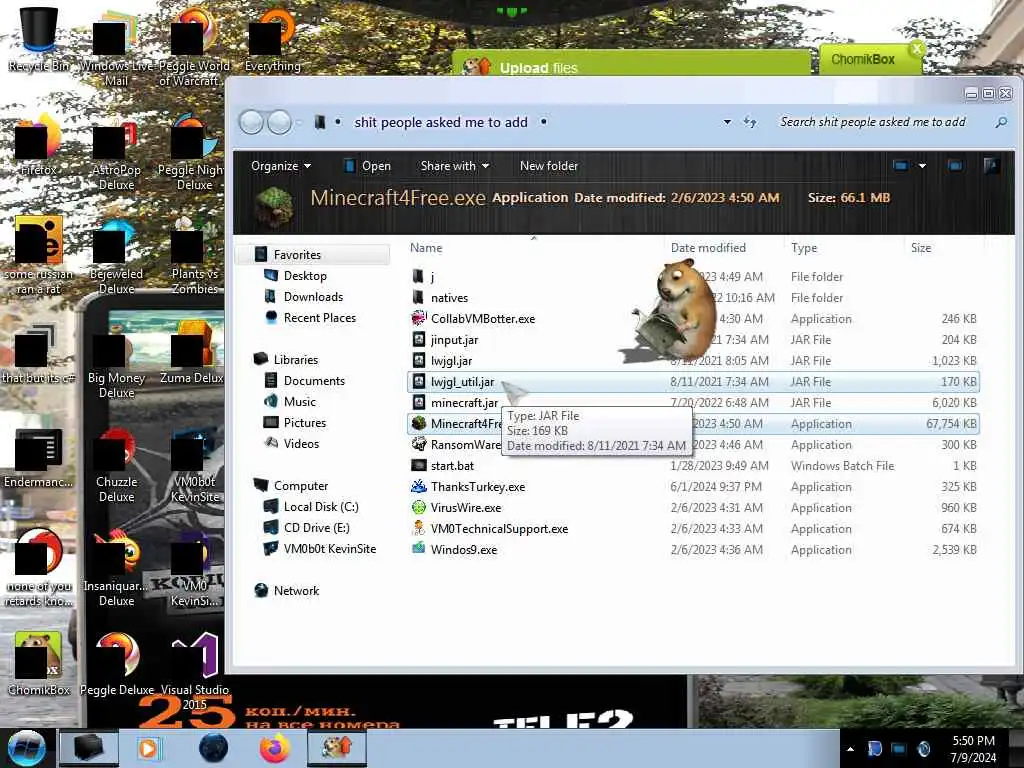The image size is (1024, 768).
Task: Select the natives folder row
Action: point(694,297)
